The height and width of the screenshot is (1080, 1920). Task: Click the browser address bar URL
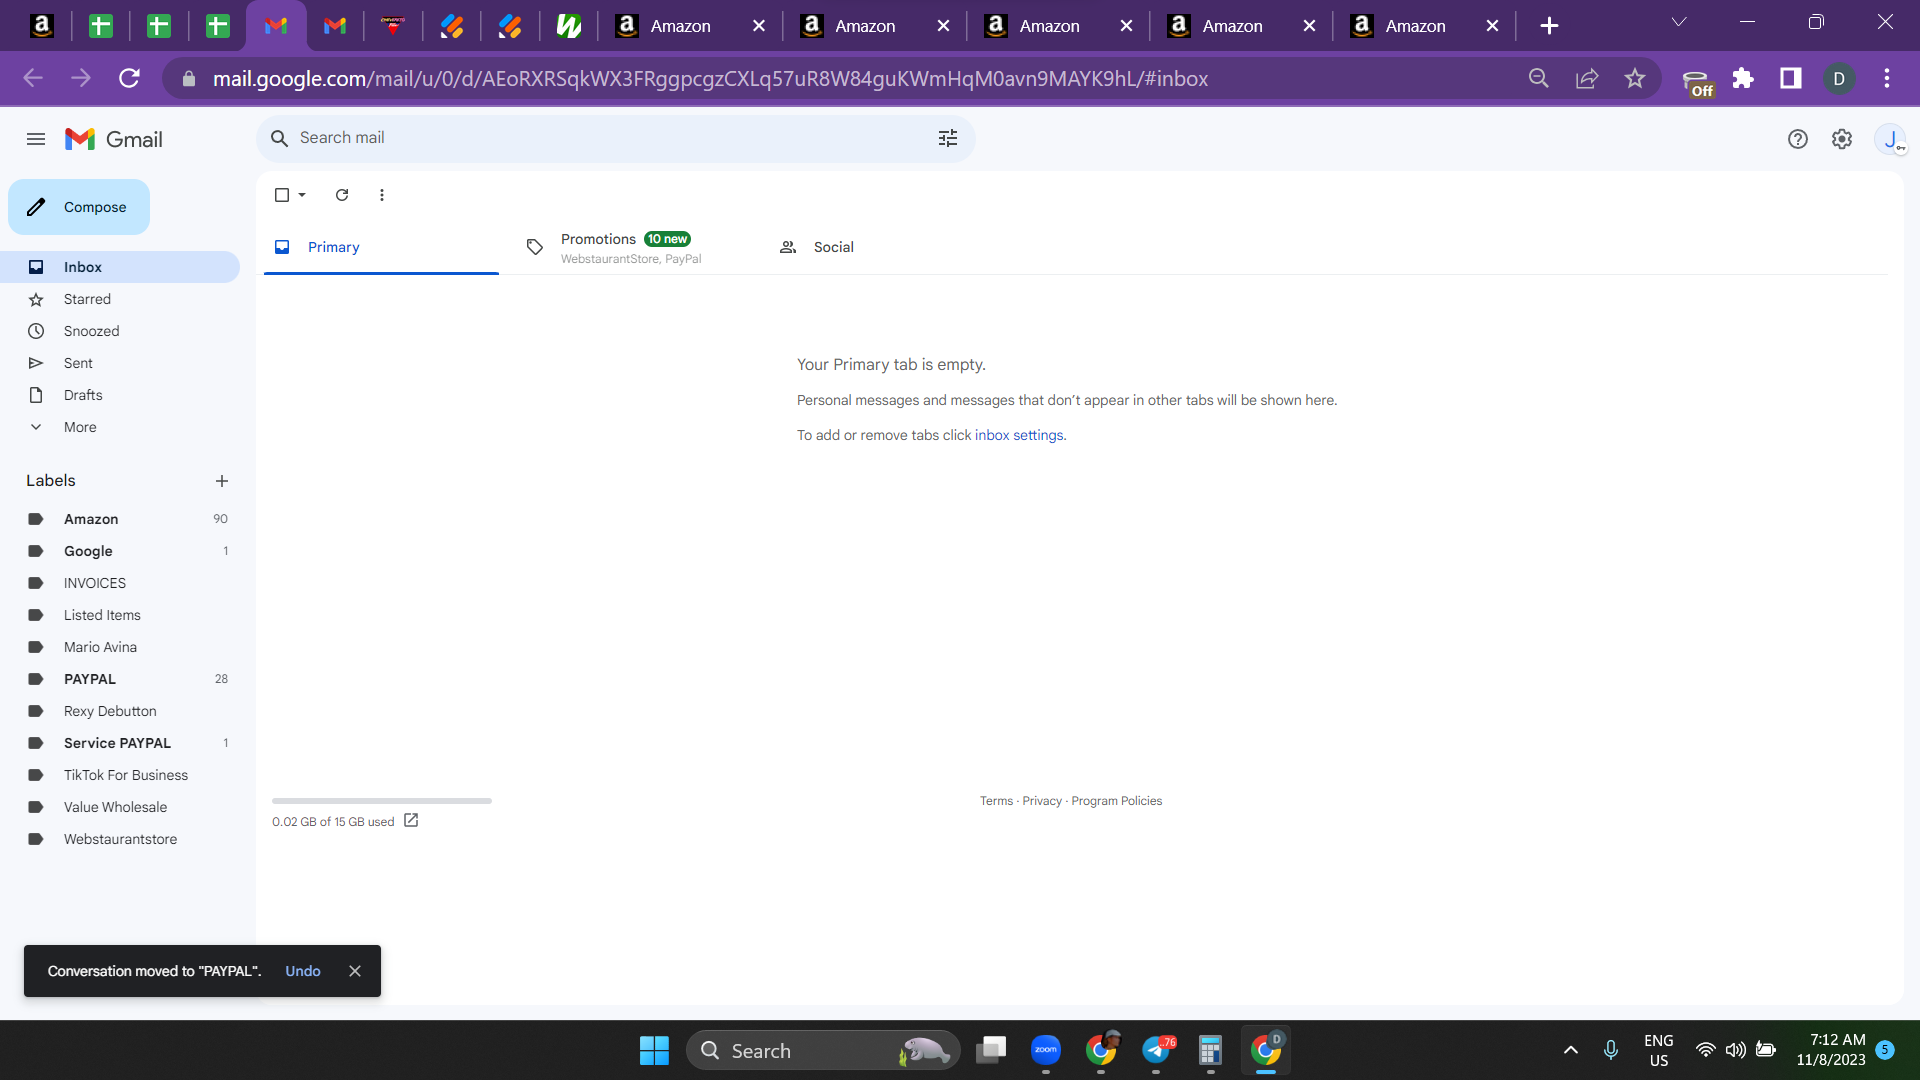click(710, 78)
